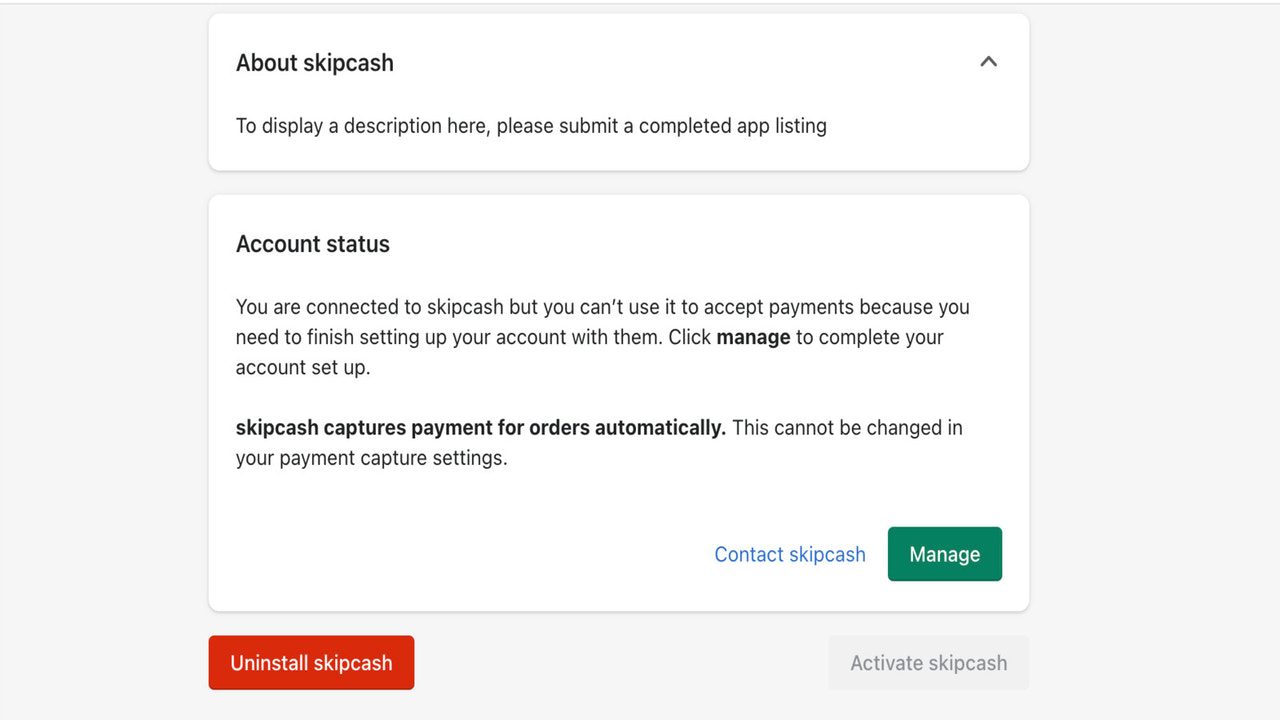Open the Contact skipcash link
The height and width of the screenshot is (720, 1280).
[790, 554]
